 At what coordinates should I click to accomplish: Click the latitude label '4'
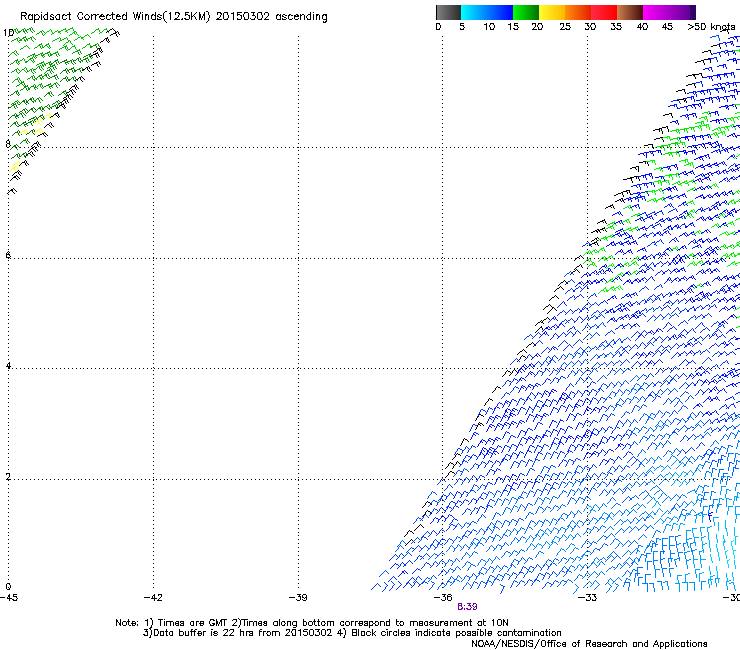(8, 365)
